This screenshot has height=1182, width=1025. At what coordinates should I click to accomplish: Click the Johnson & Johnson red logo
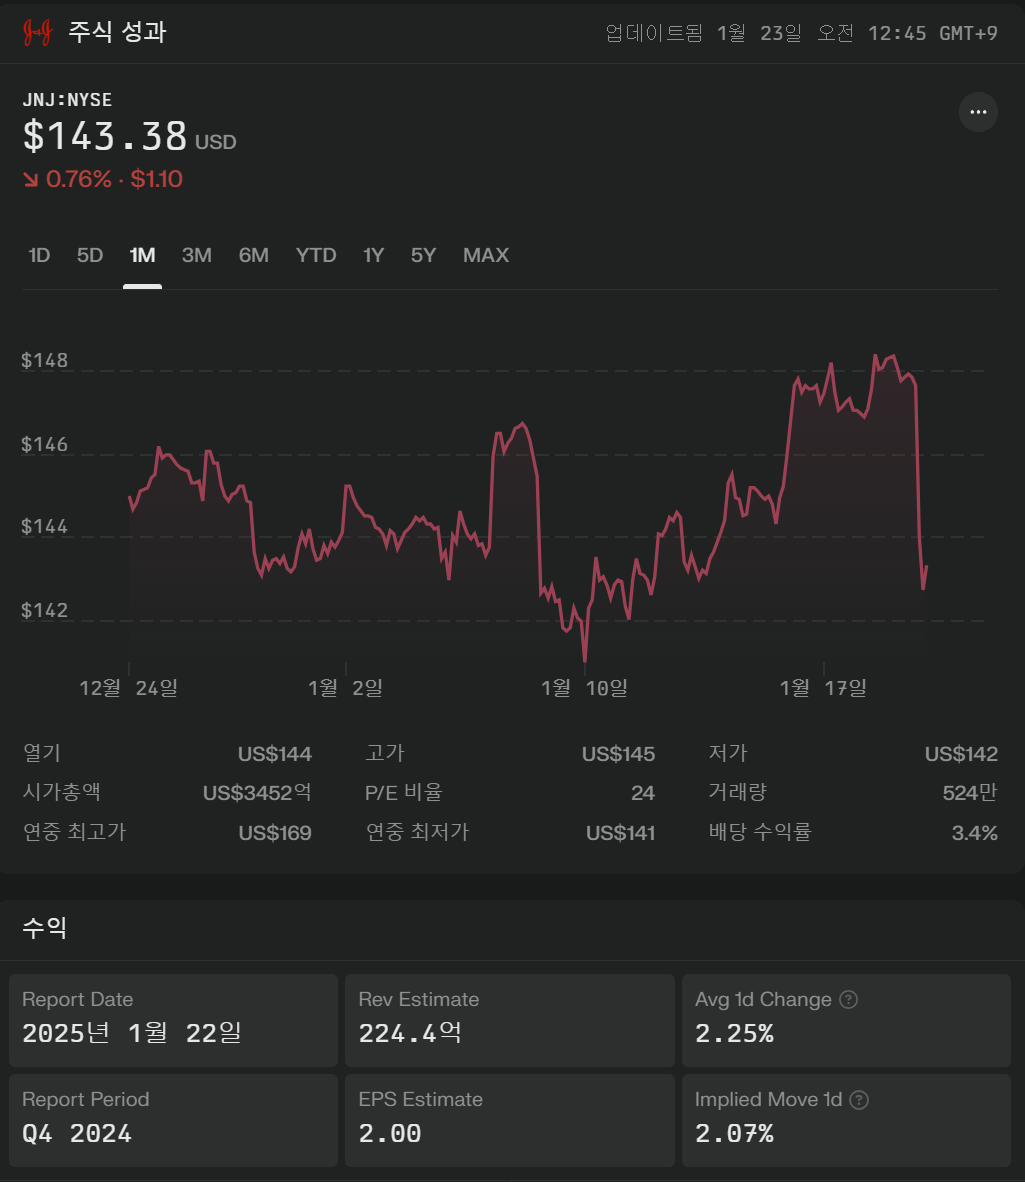click(x=37, y=32)
